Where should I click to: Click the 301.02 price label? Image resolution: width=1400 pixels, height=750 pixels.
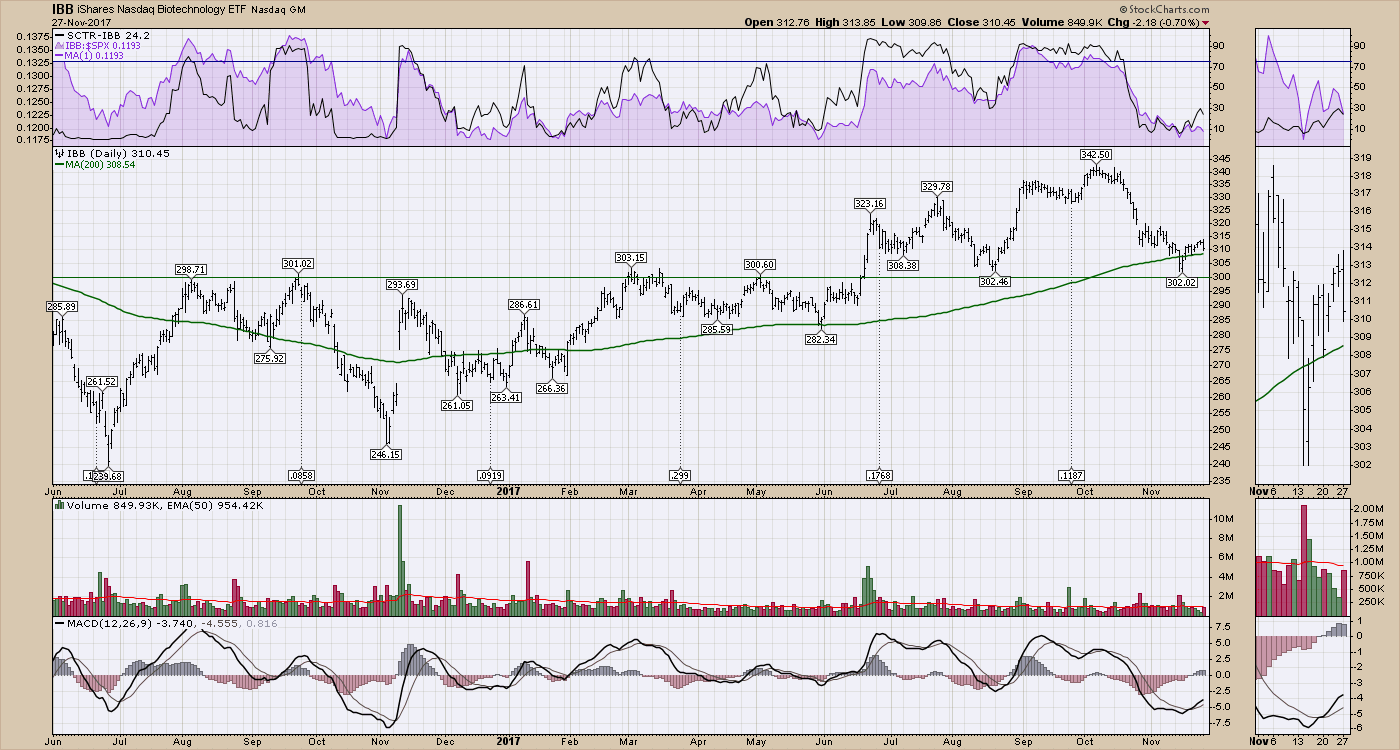pyautogui.click(x=299, y=263)
